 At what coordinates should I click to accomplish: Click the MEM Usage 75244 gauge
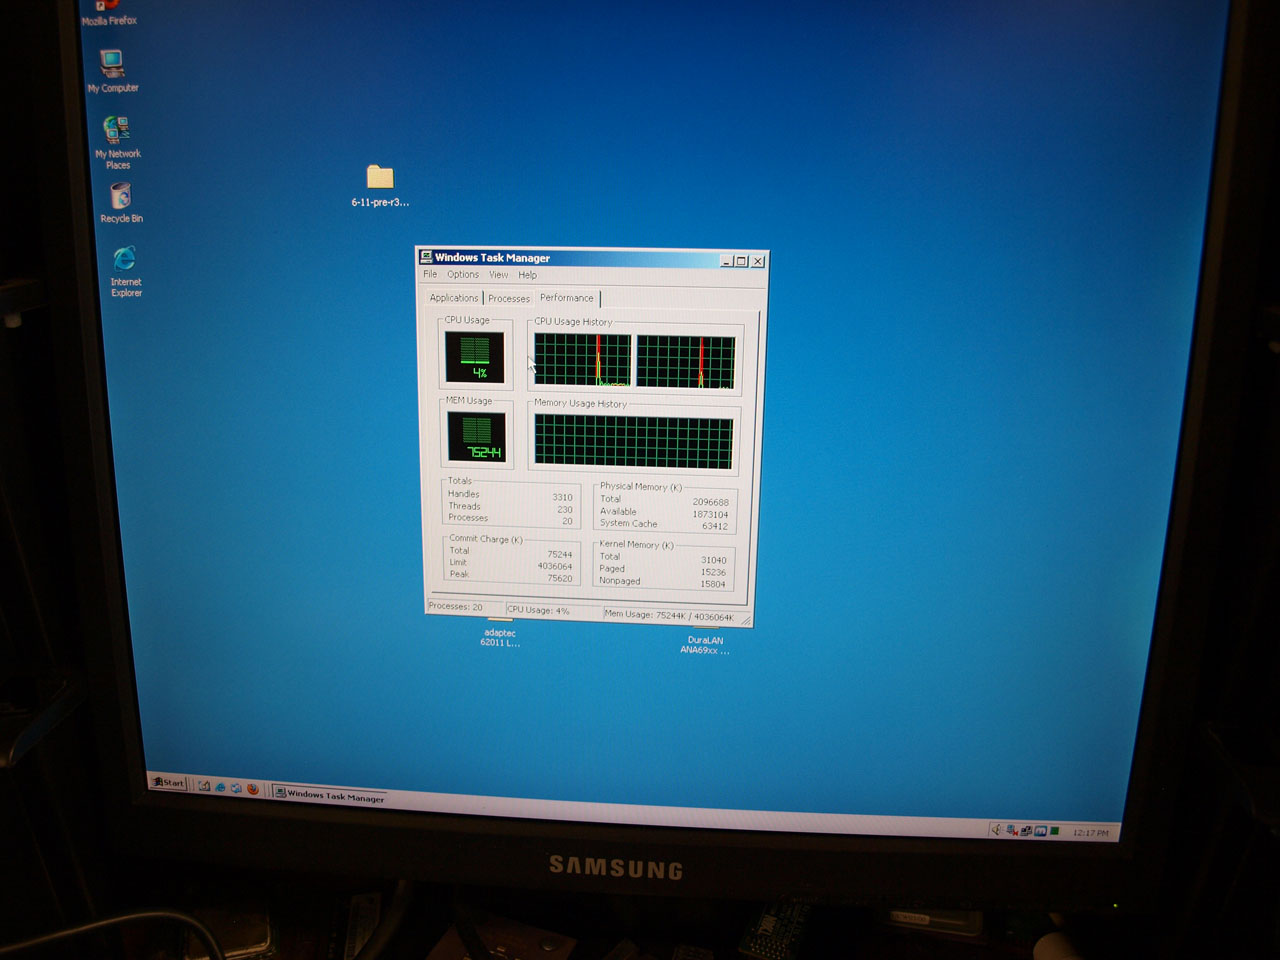click(477, 437)
